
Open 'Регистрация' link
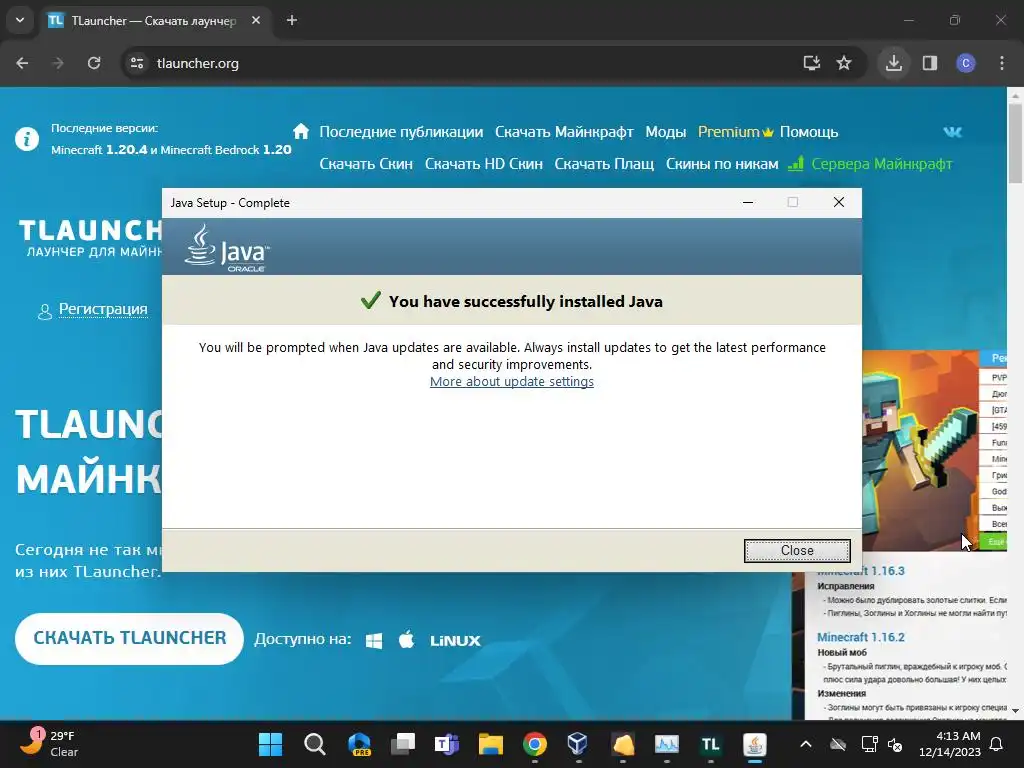pyautogui.click(x=103, y=309)
